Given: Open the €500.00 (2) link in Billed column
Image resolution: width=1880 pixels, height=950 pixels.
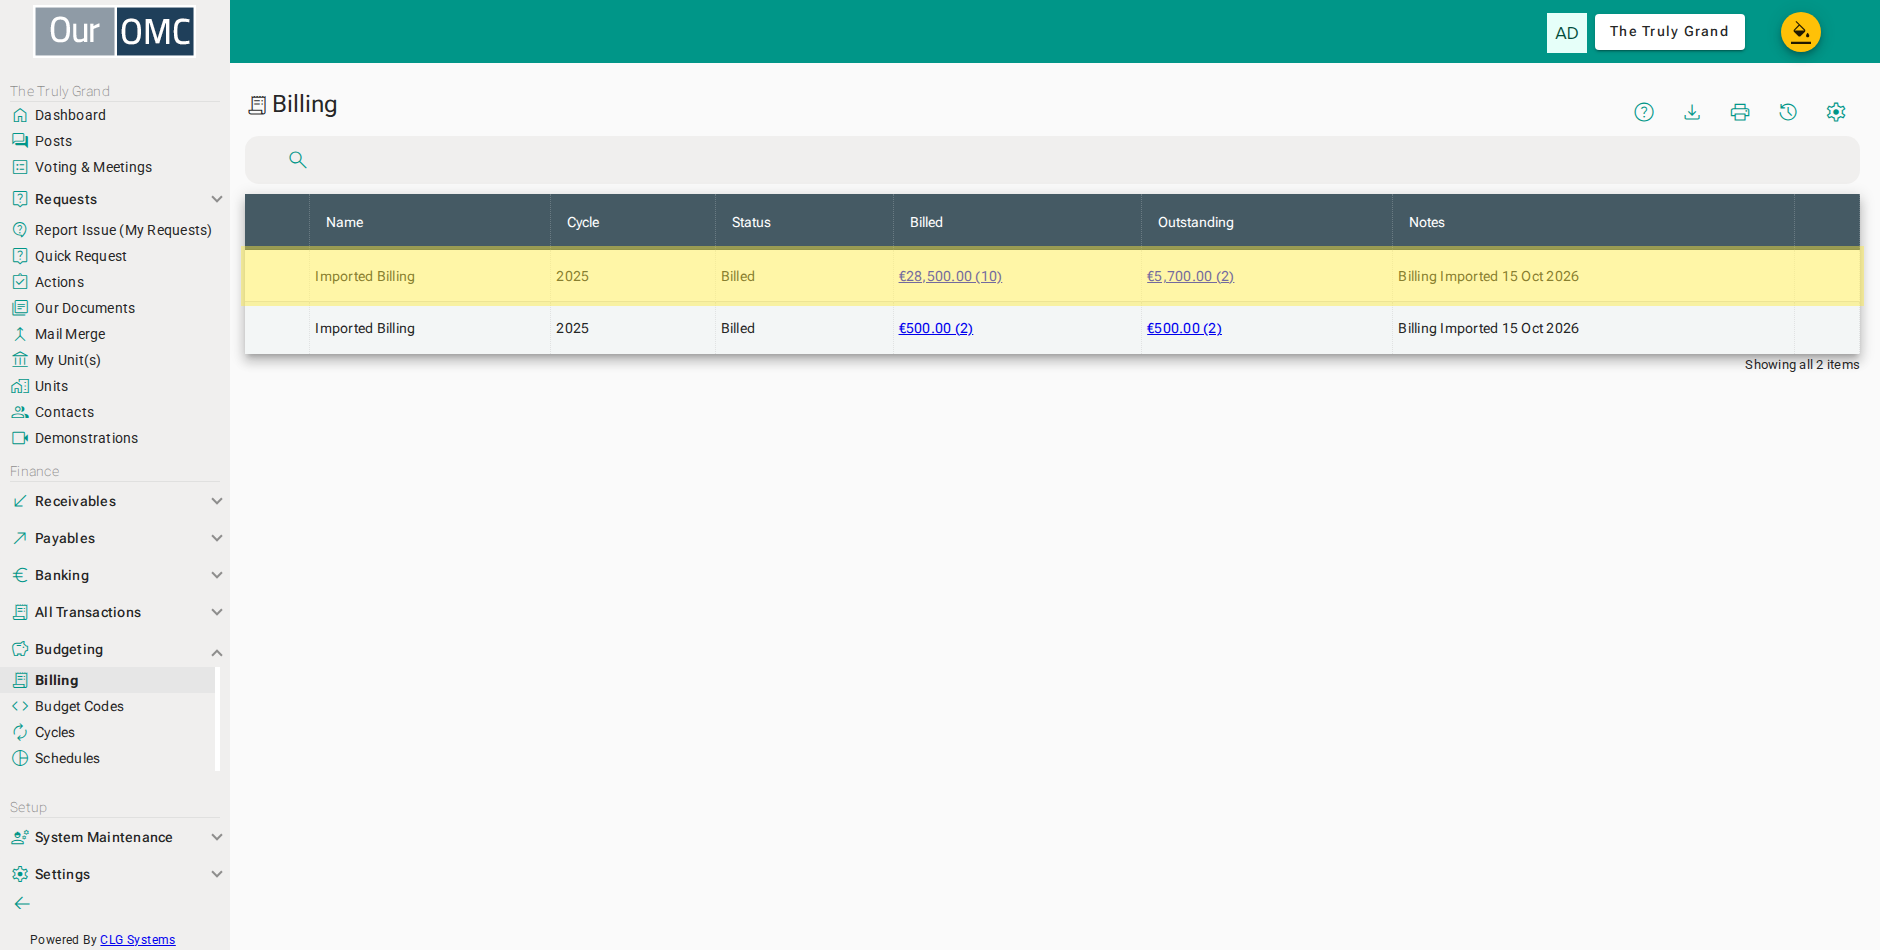Looking at the screenshot, I should [x=936, y=328].
